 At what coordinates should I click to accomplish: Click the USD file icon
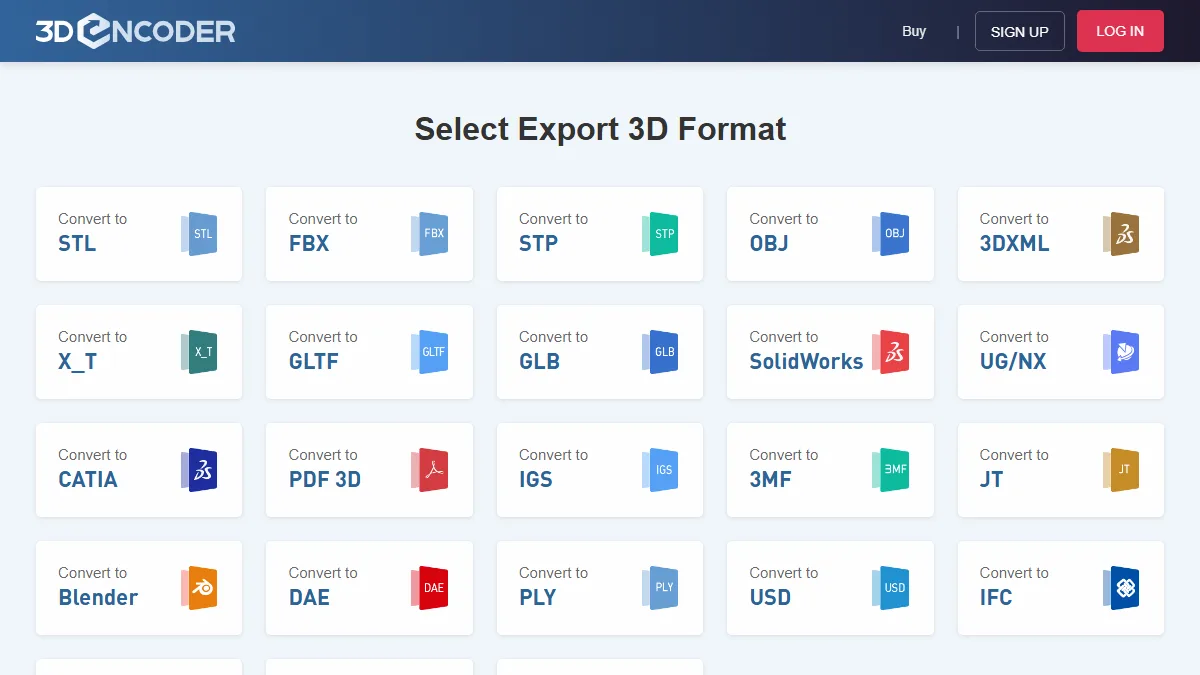[x=891, y=588]
